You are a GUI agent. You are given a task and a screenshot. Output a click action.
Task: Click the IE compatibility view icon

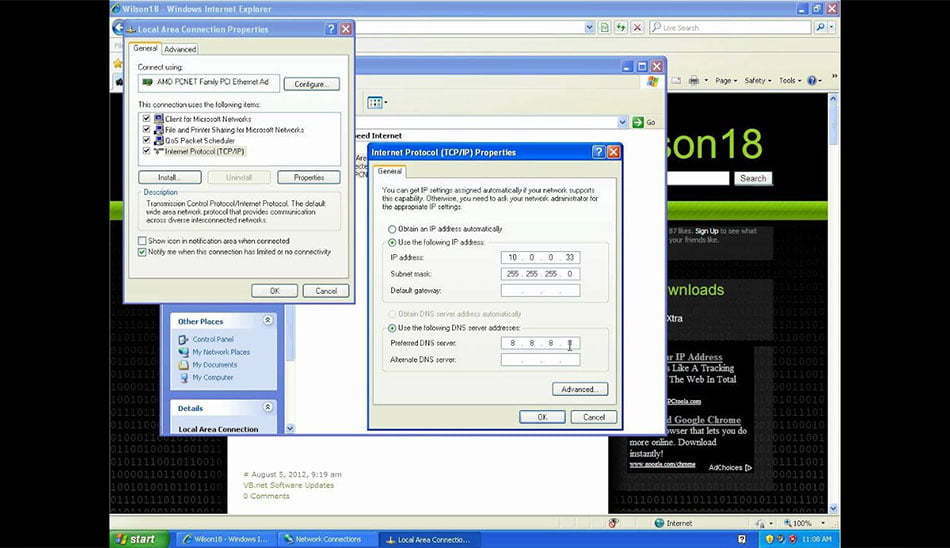[605, 27]
